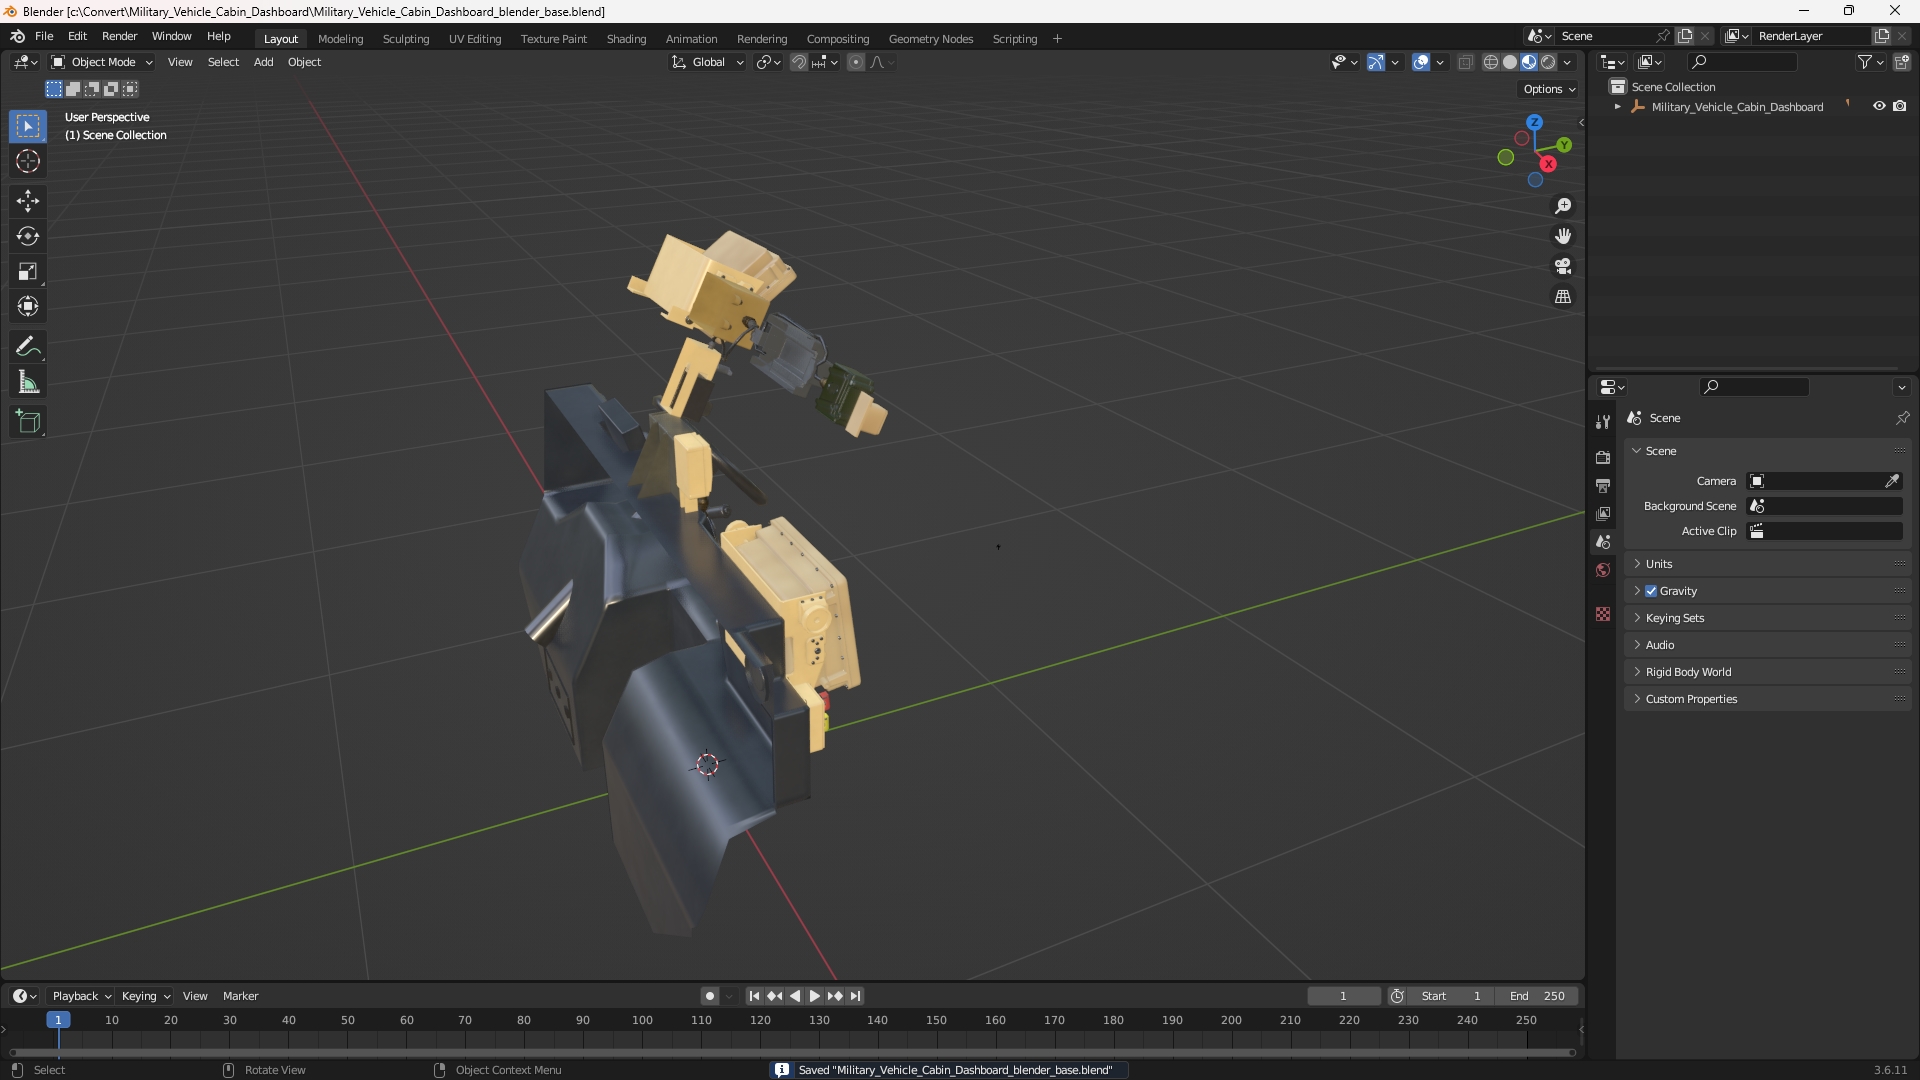Image resolution: width=1920 pixels, height=1080 pixels.
Task: Expand the Custom Properties panel
Action: [1768, 699]
